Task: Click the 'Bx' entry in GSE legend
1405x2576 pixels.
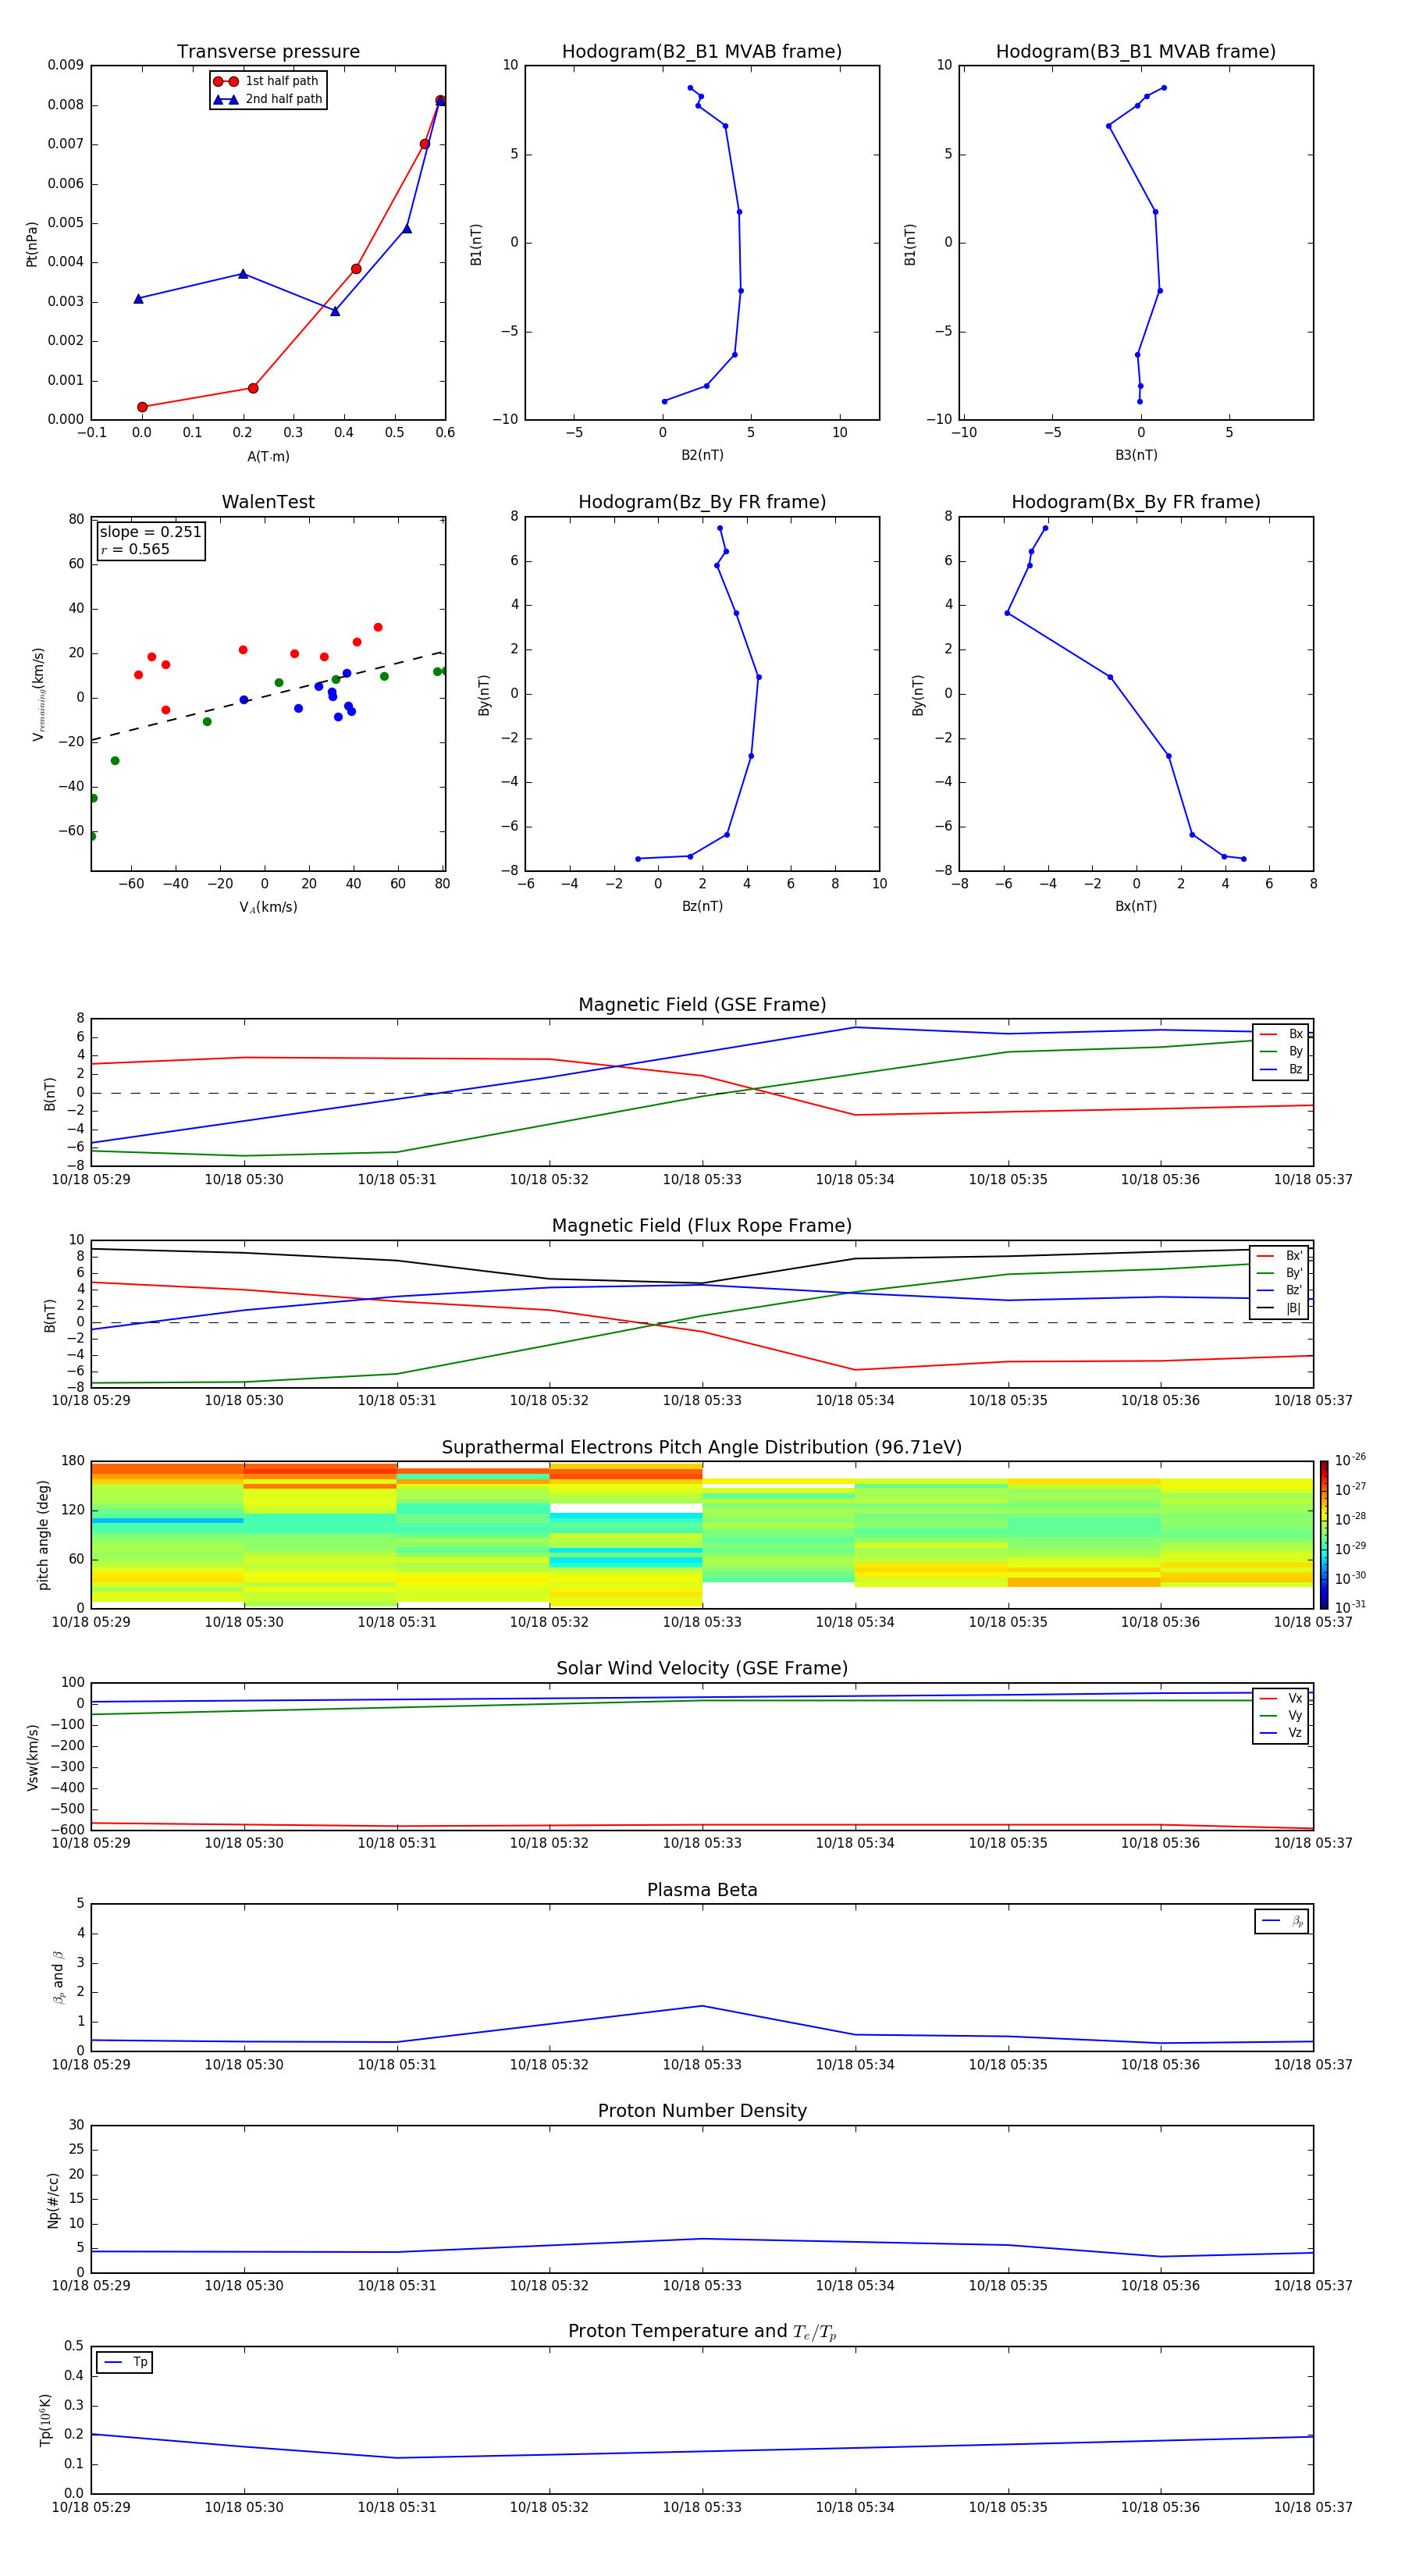Action: (x=1281, y=1034)
